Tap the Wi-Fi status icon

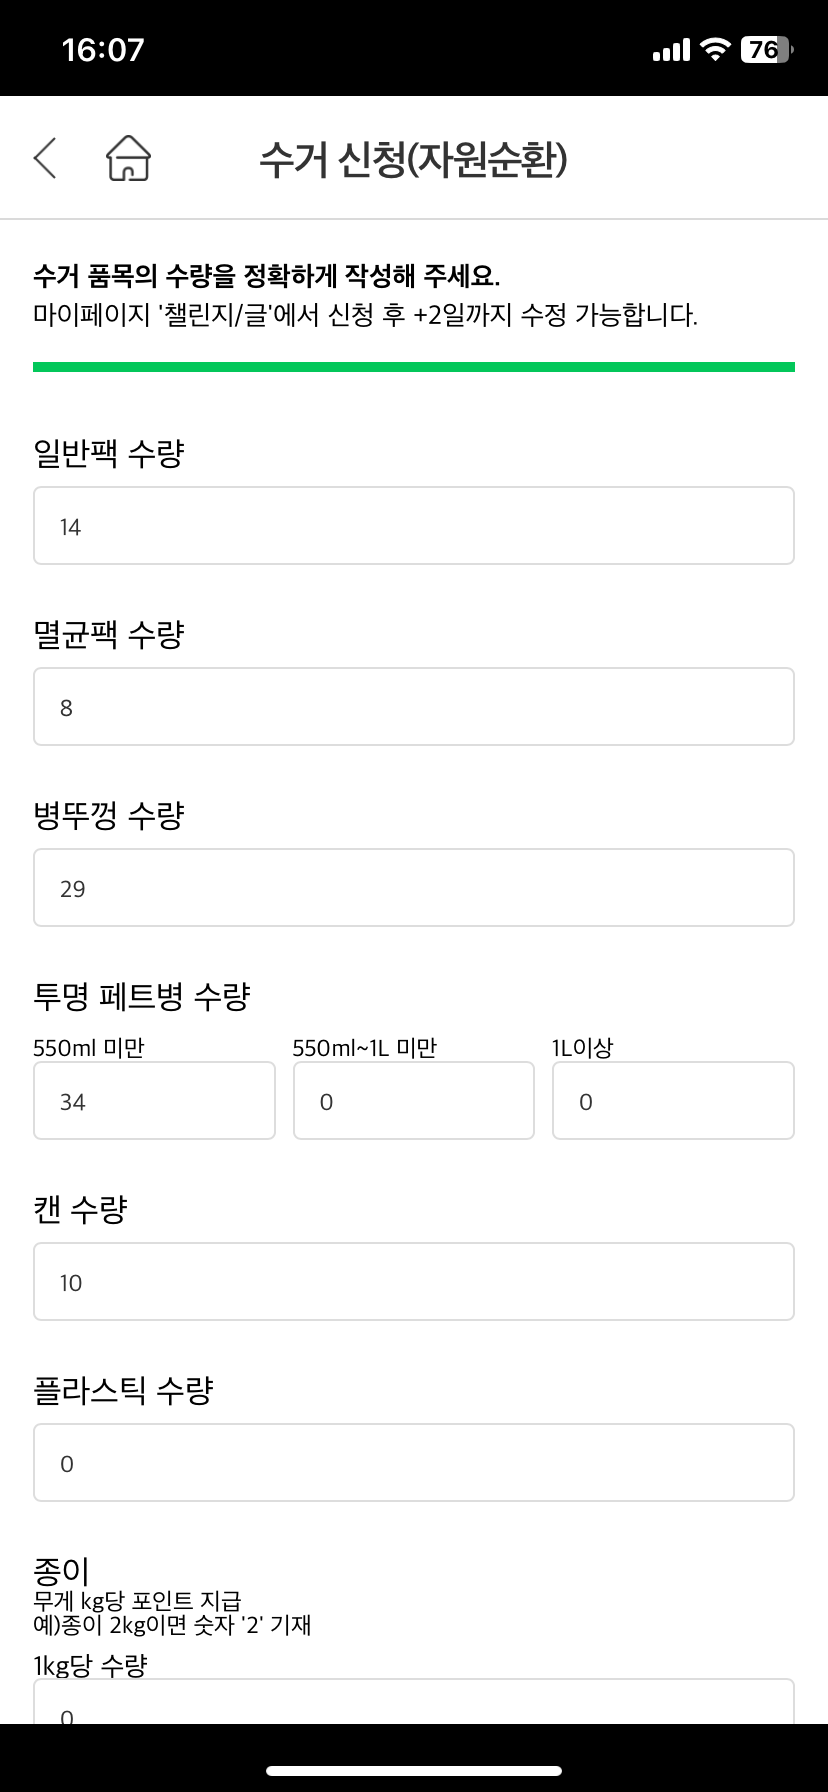(x=715, y=49)
